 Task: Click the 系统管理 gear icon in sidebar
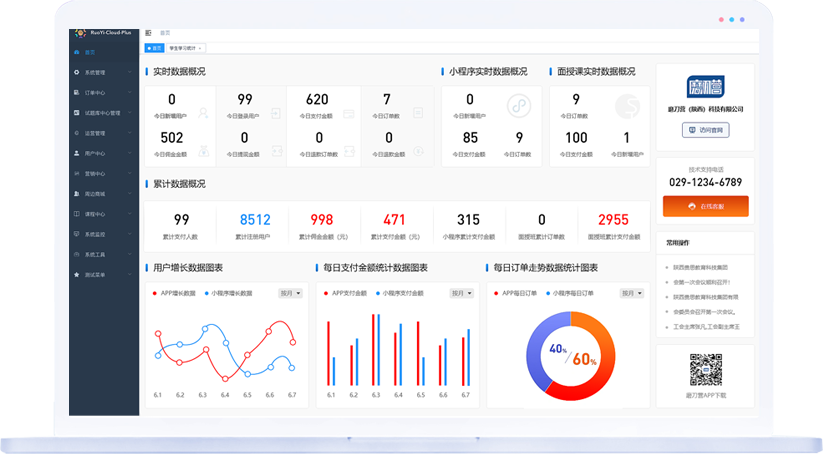click(77, 72)
